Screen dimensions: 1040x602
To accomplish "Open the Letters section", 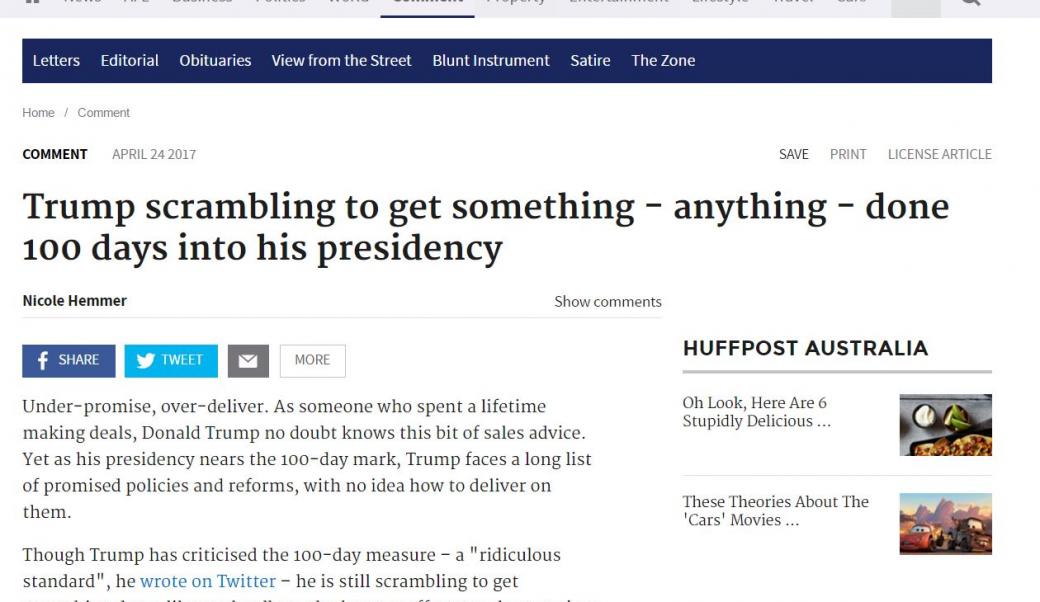I will (56, 60).
